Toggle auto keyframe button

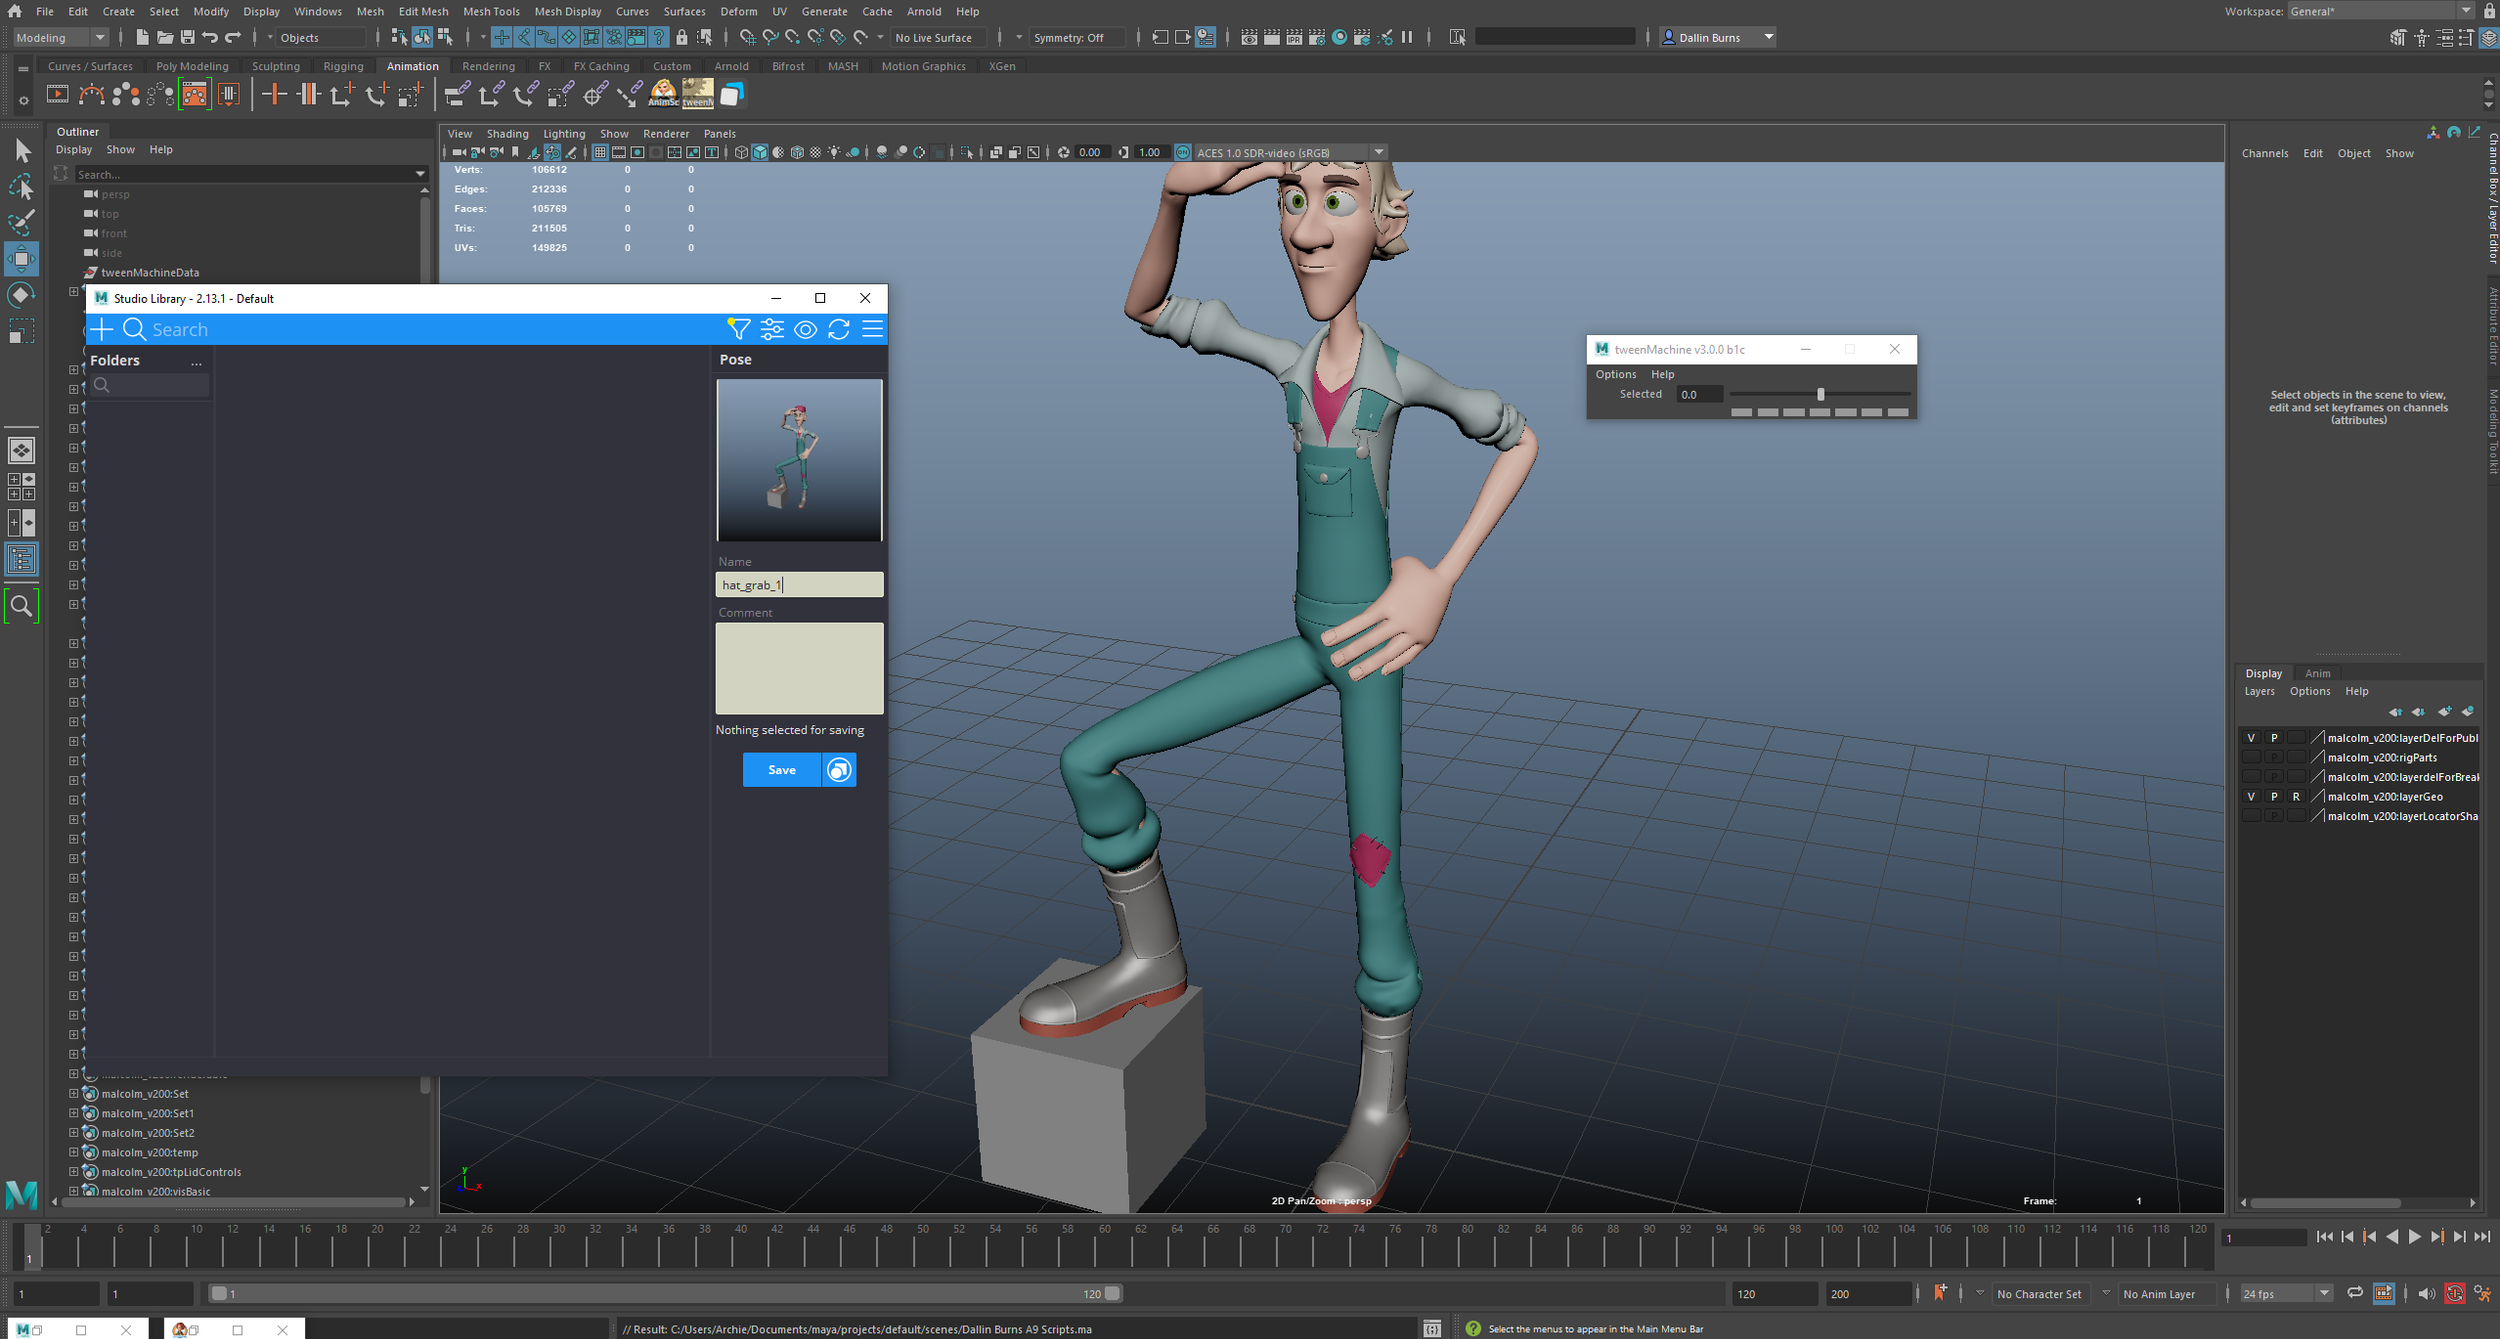[2455, 1293]
